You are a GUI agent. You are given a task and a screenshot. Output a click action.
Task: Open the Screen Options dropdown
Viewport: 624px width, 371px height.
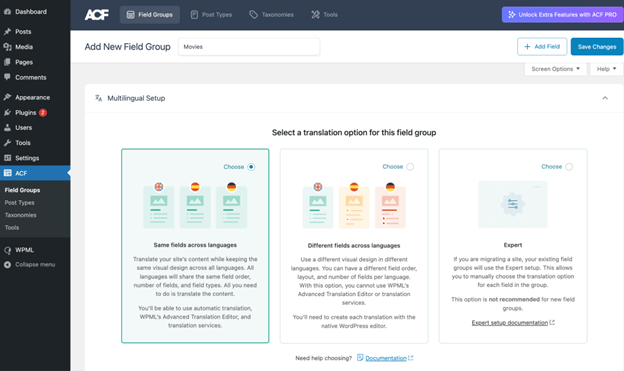point(556,69)
